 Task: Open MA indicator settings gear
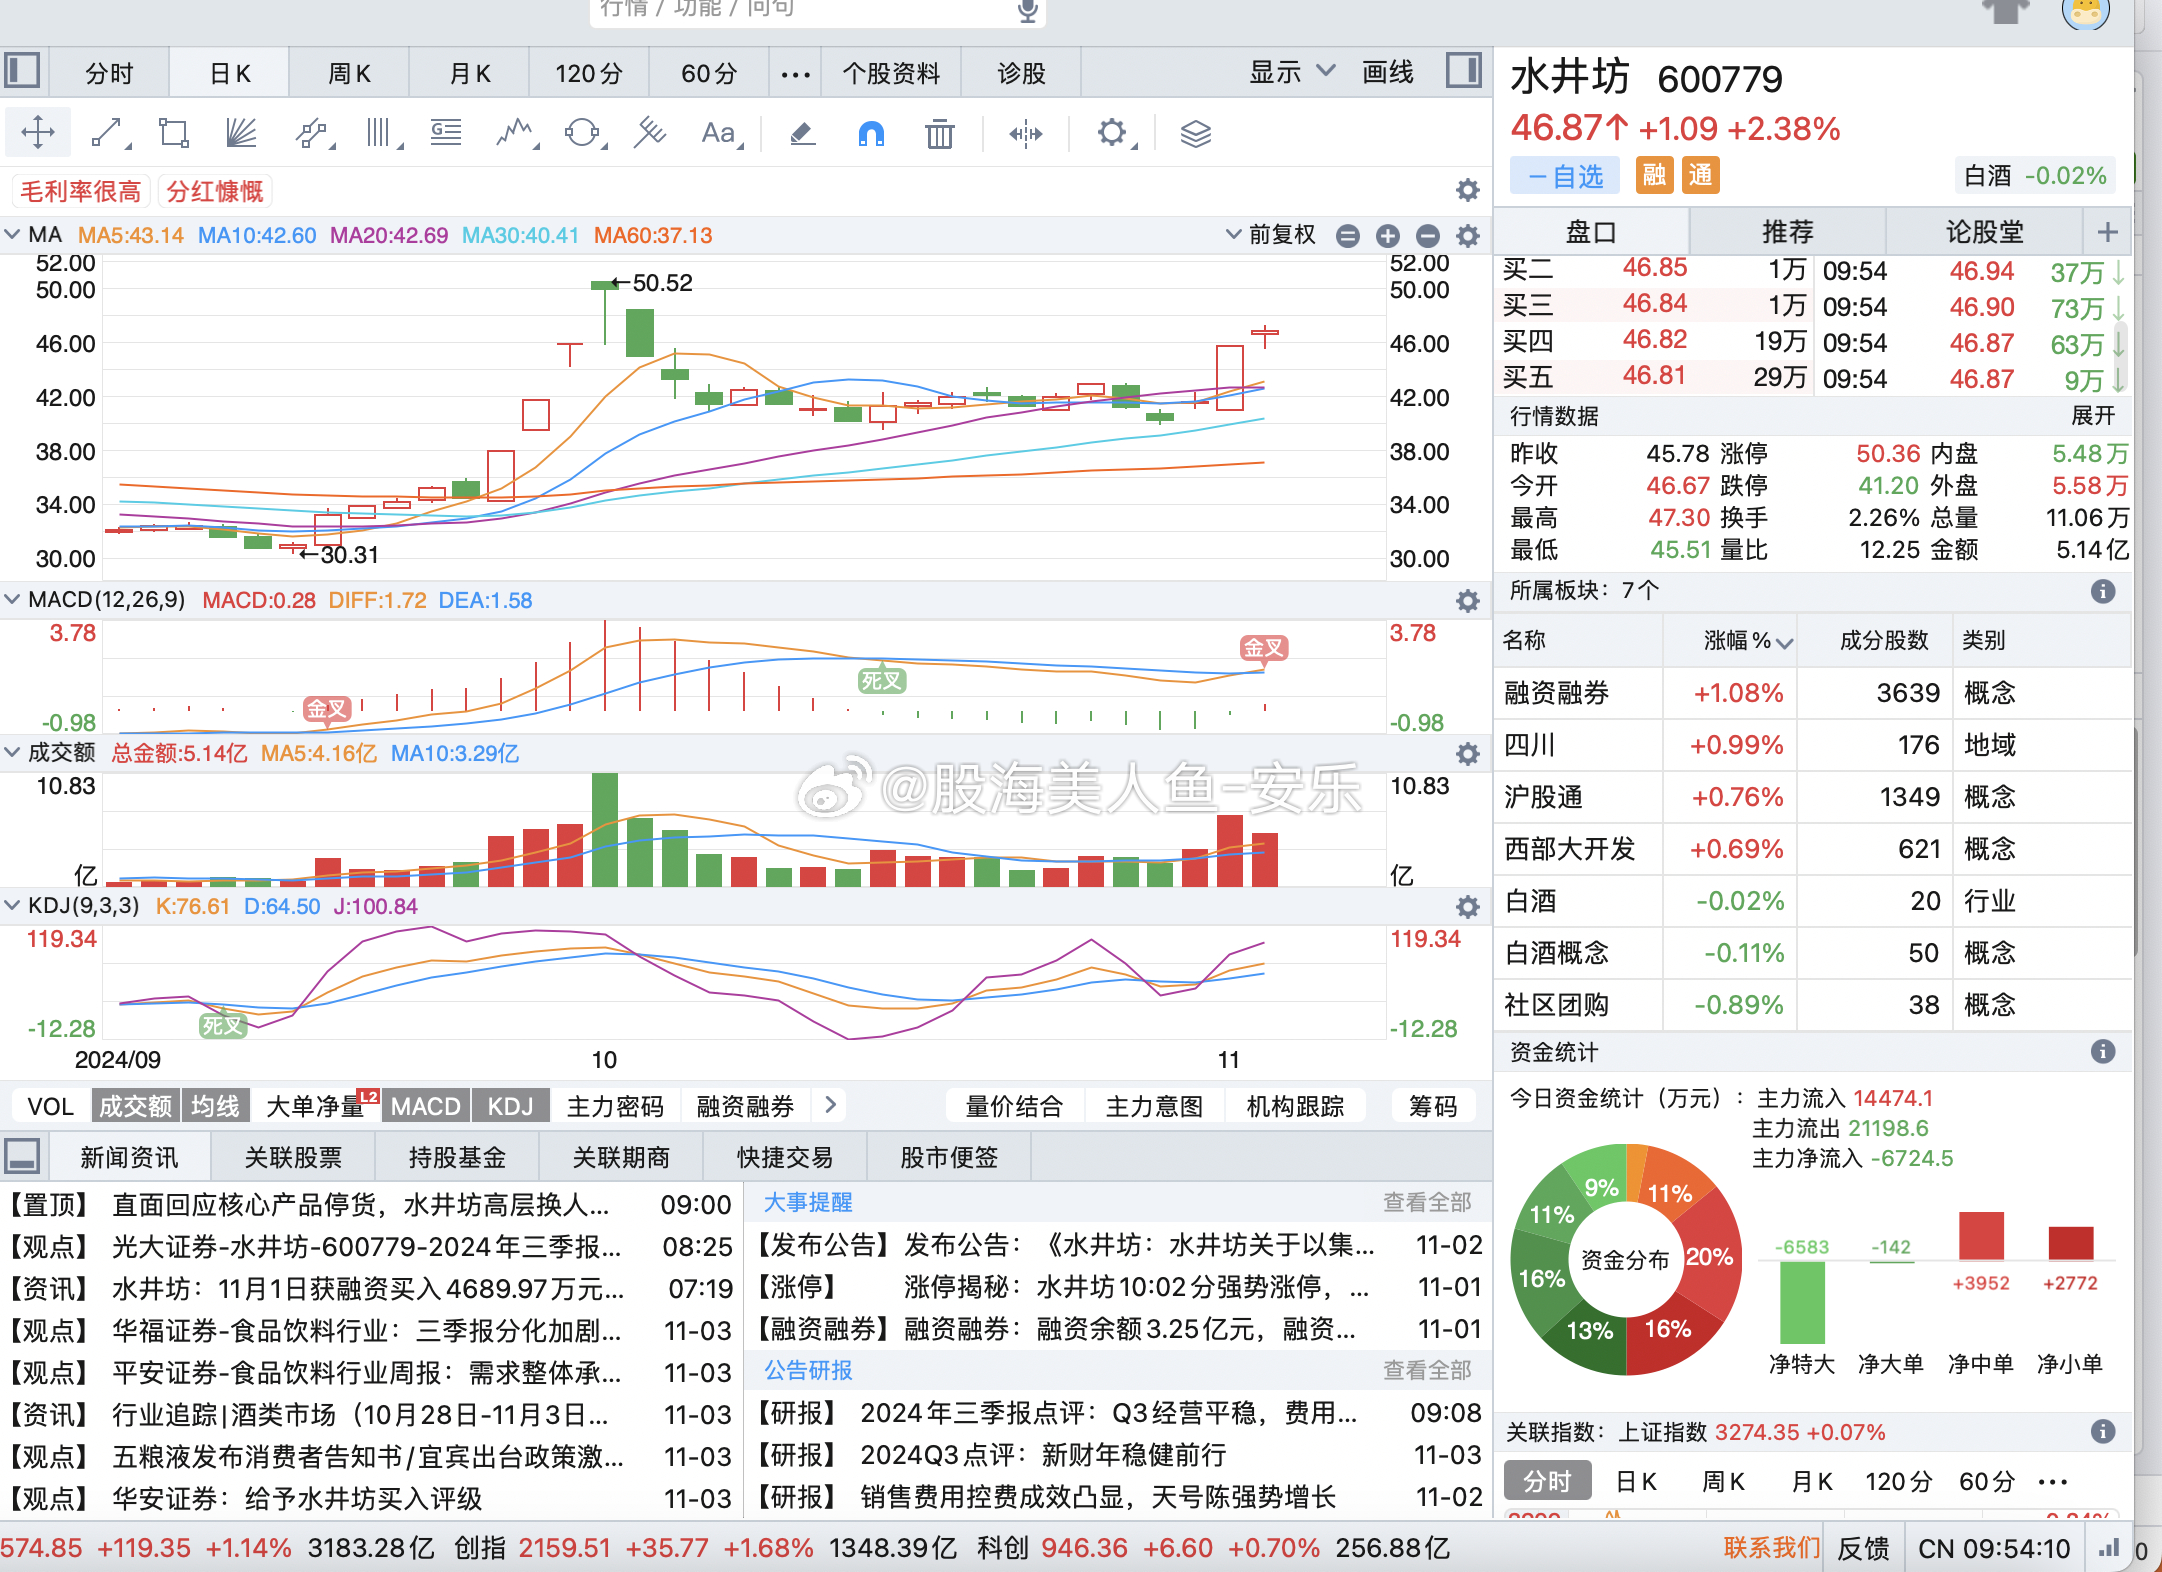[x=1467, y=236]
